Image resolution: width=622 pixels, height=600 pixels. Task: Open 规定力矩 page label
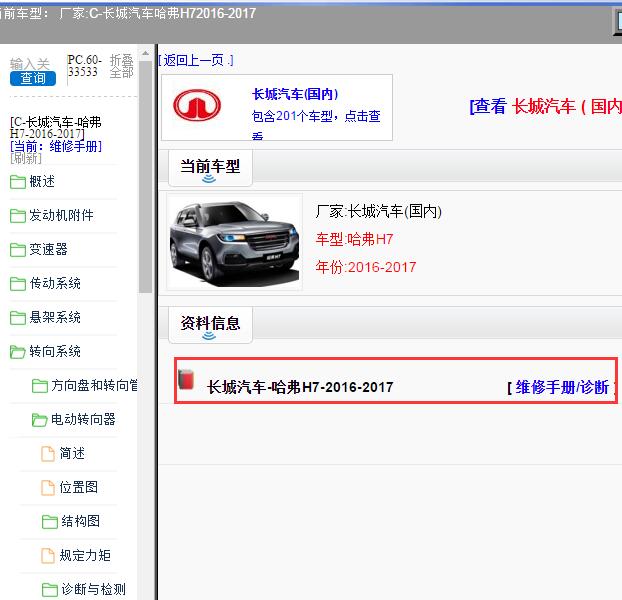[85, 555]
